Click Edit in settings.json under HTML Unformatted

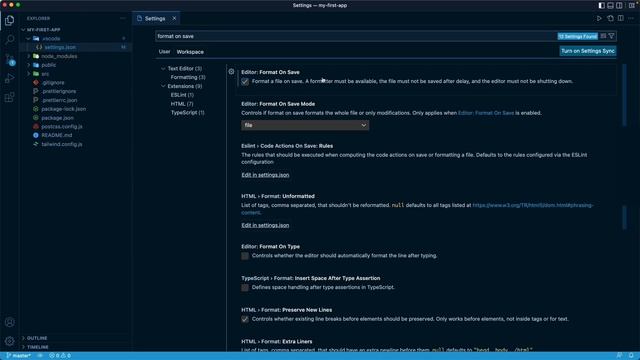pos(265,225)
